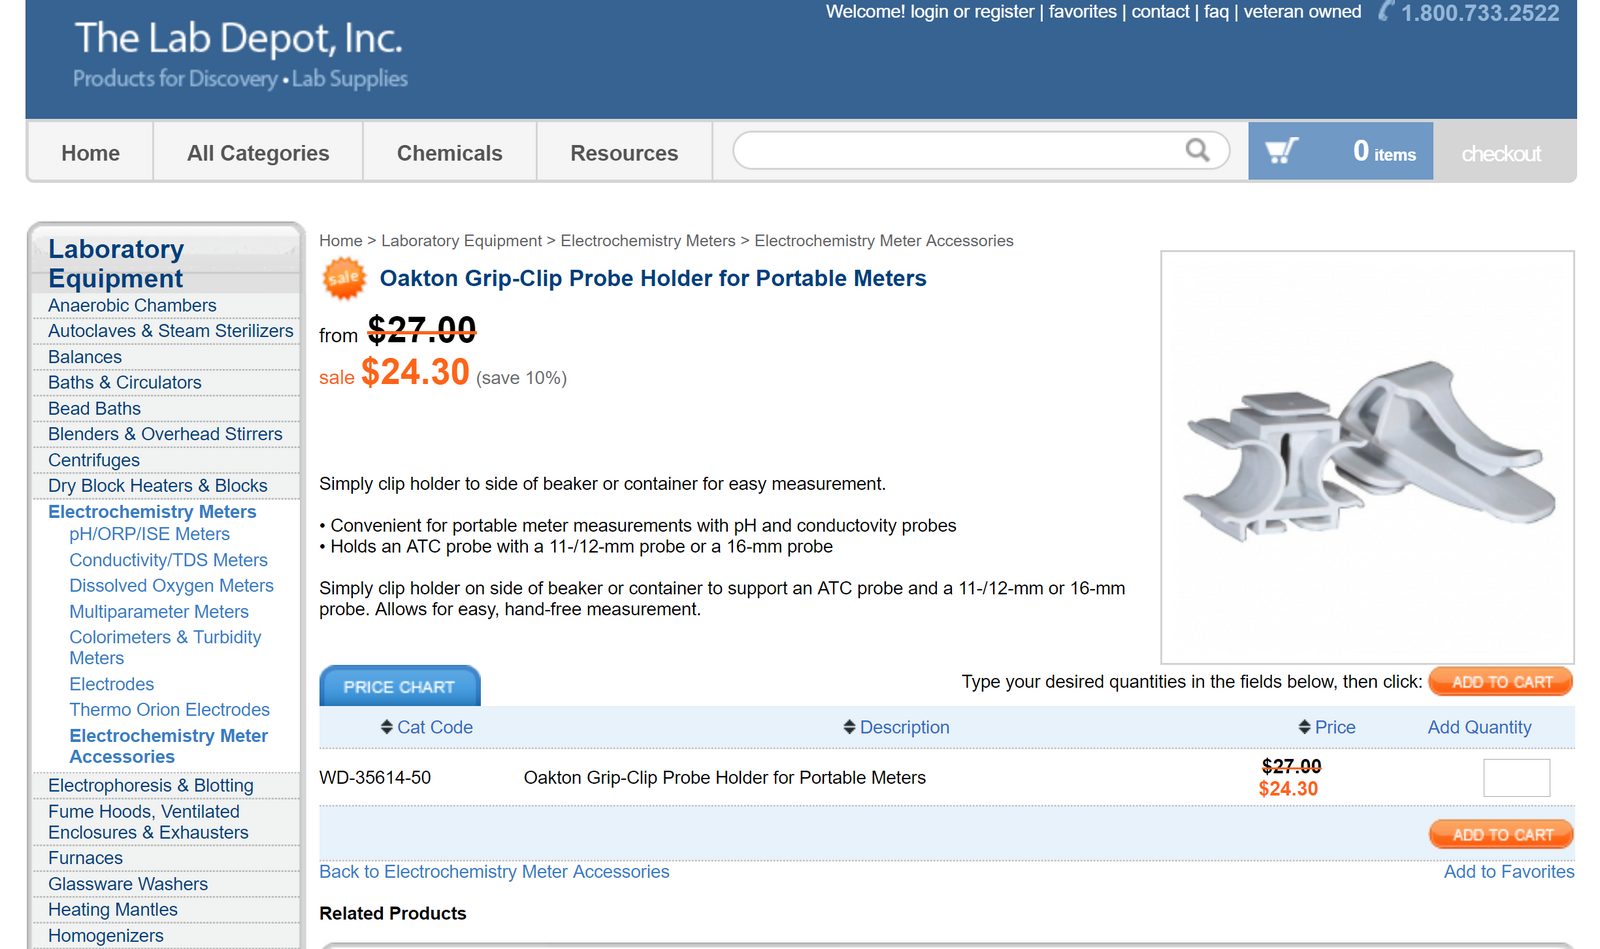View the probe holder product image
Viewport: 1600px width, 949px height.
tap(1367, 457)
